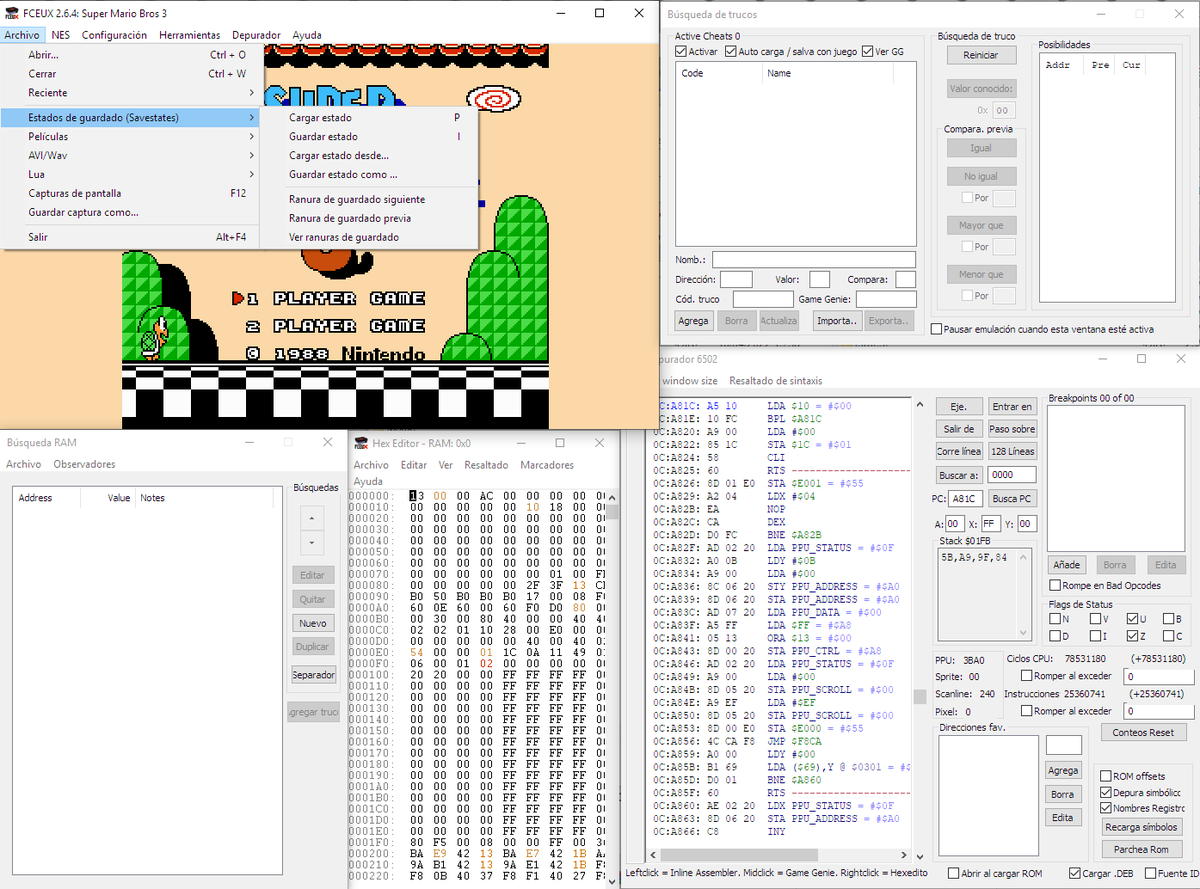Expand the Lua submenu
The height and width of the screenshot is (889, 1200).
click(x=131, y=174)
